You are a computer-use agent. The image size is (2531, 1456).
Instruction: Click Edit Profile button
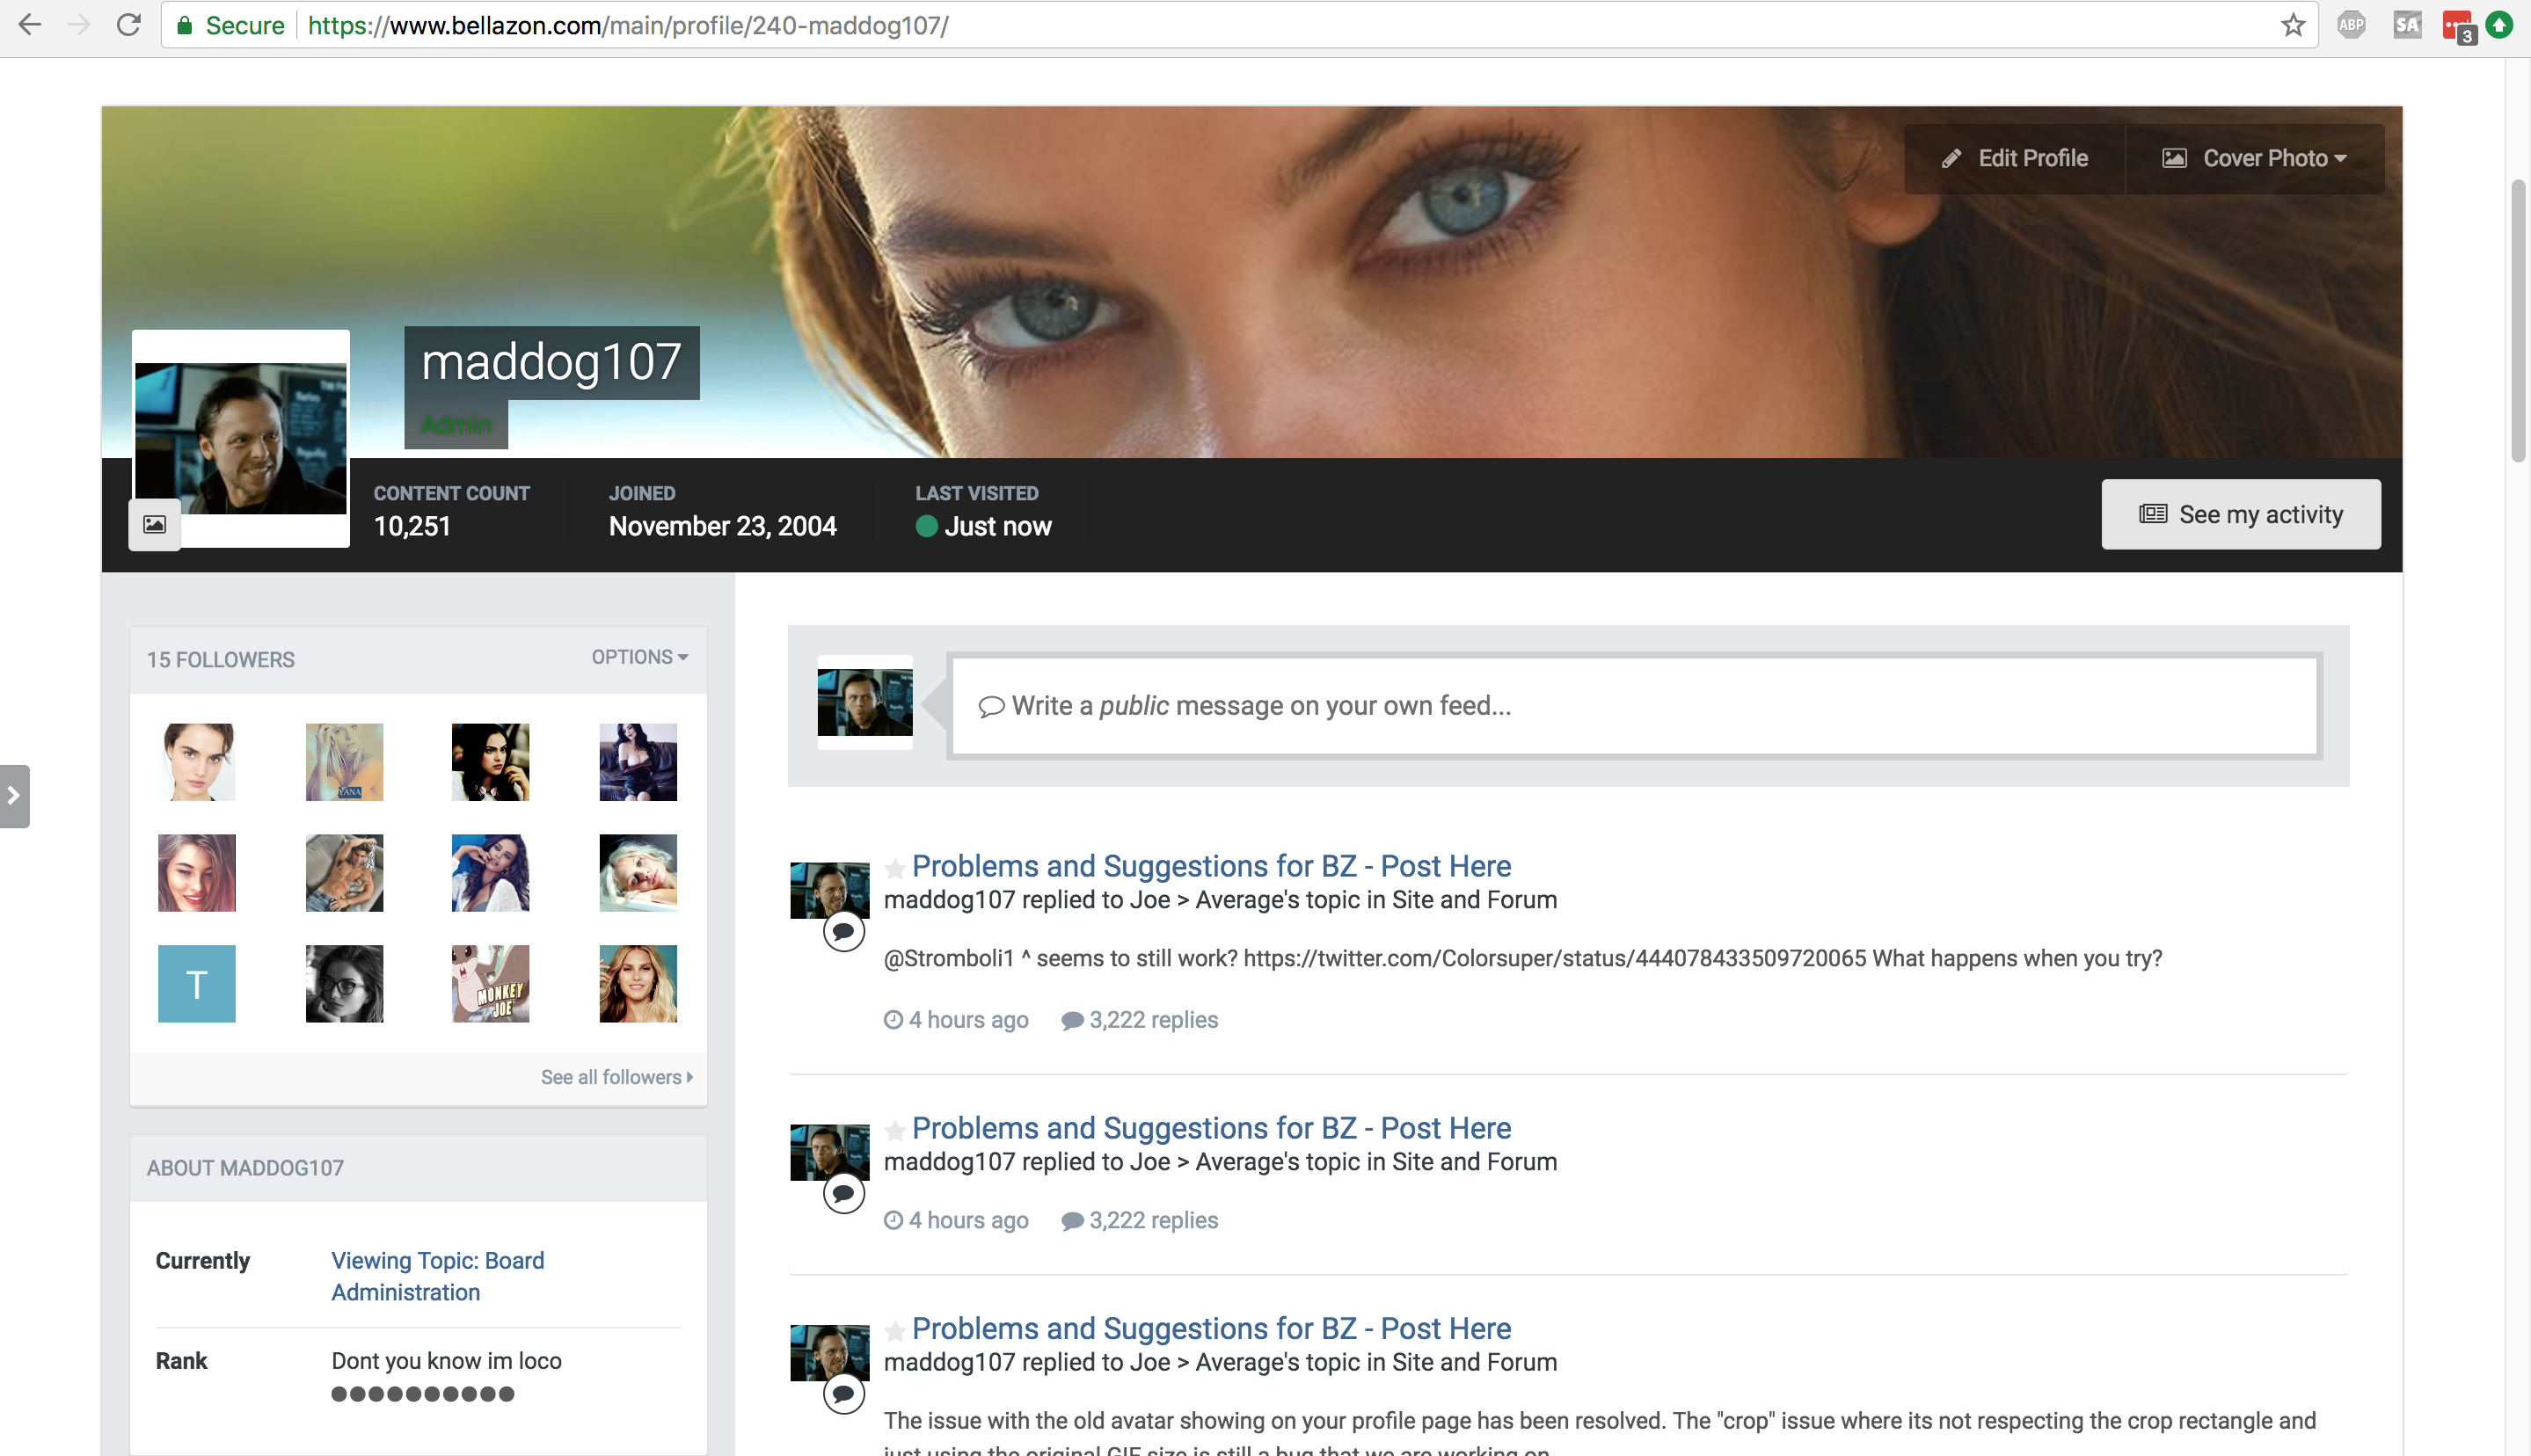point(2014,158)
